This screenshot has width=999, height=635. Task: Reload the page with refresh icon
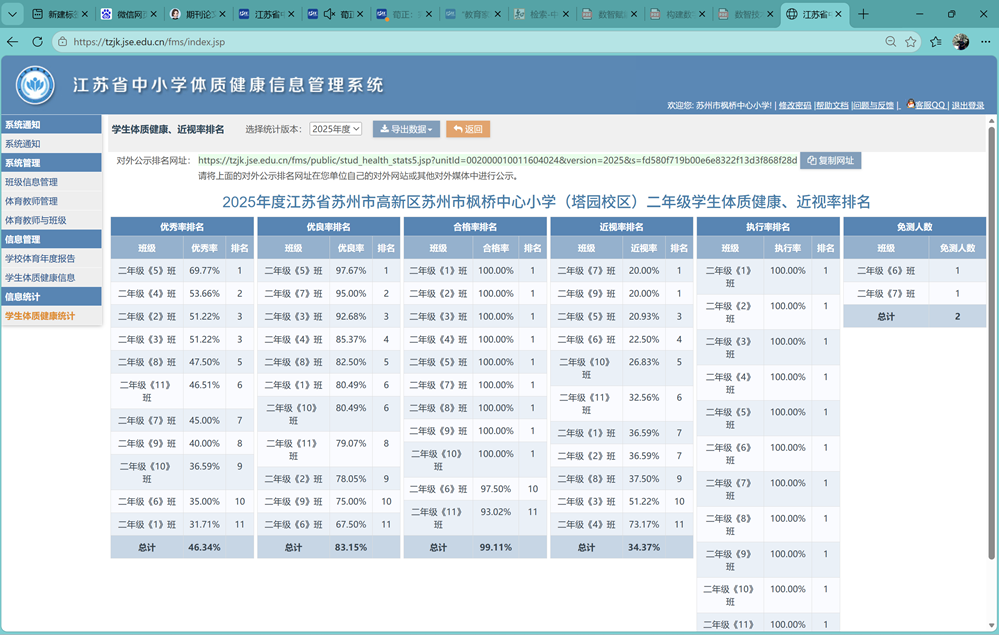38,42
